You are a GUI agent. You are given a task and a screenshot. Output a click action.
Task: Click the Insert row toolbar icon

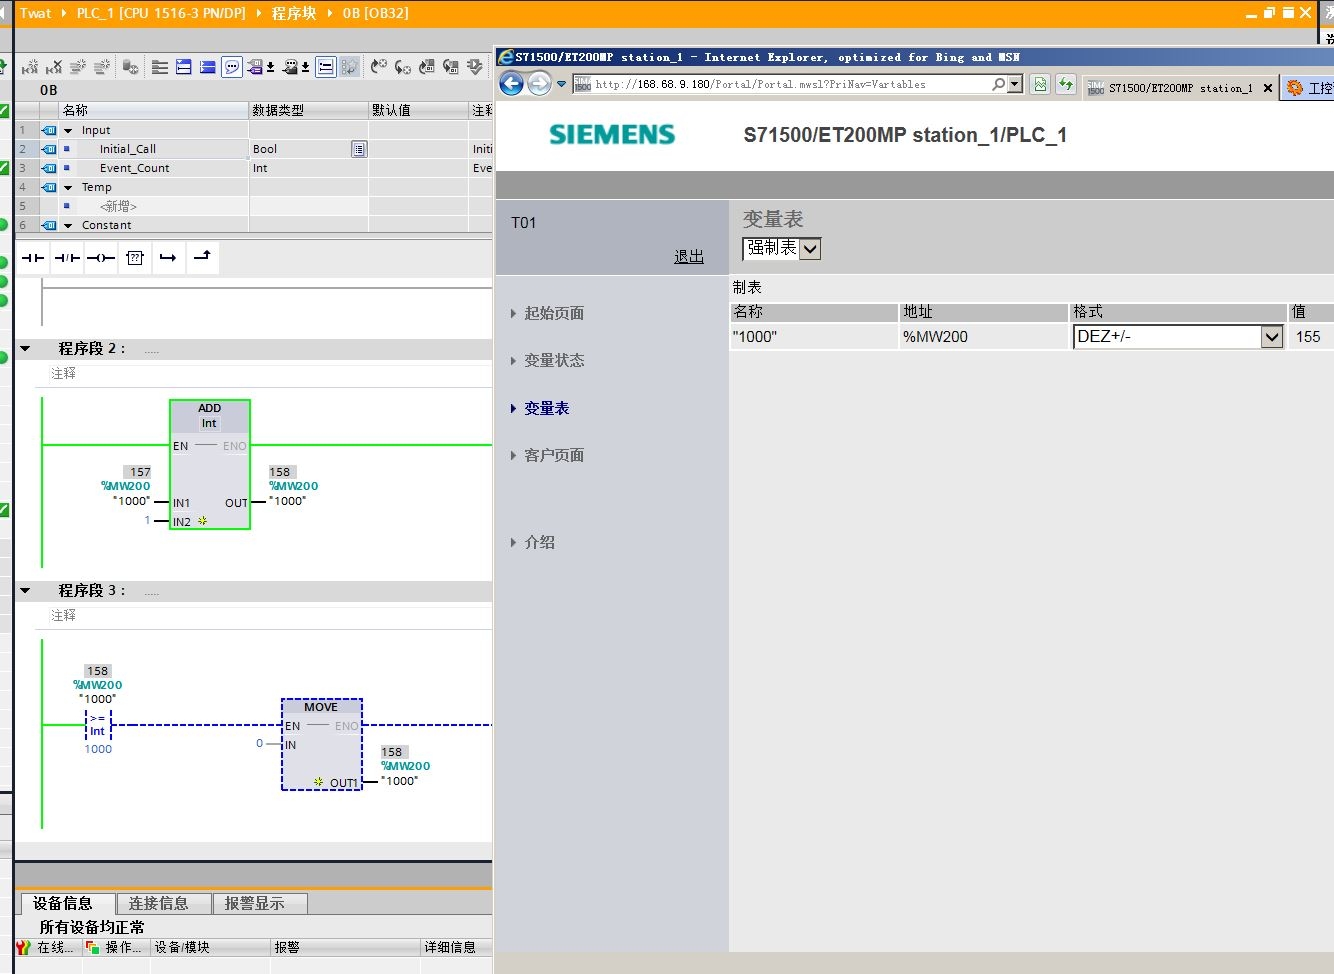click(x=78, y=67)
